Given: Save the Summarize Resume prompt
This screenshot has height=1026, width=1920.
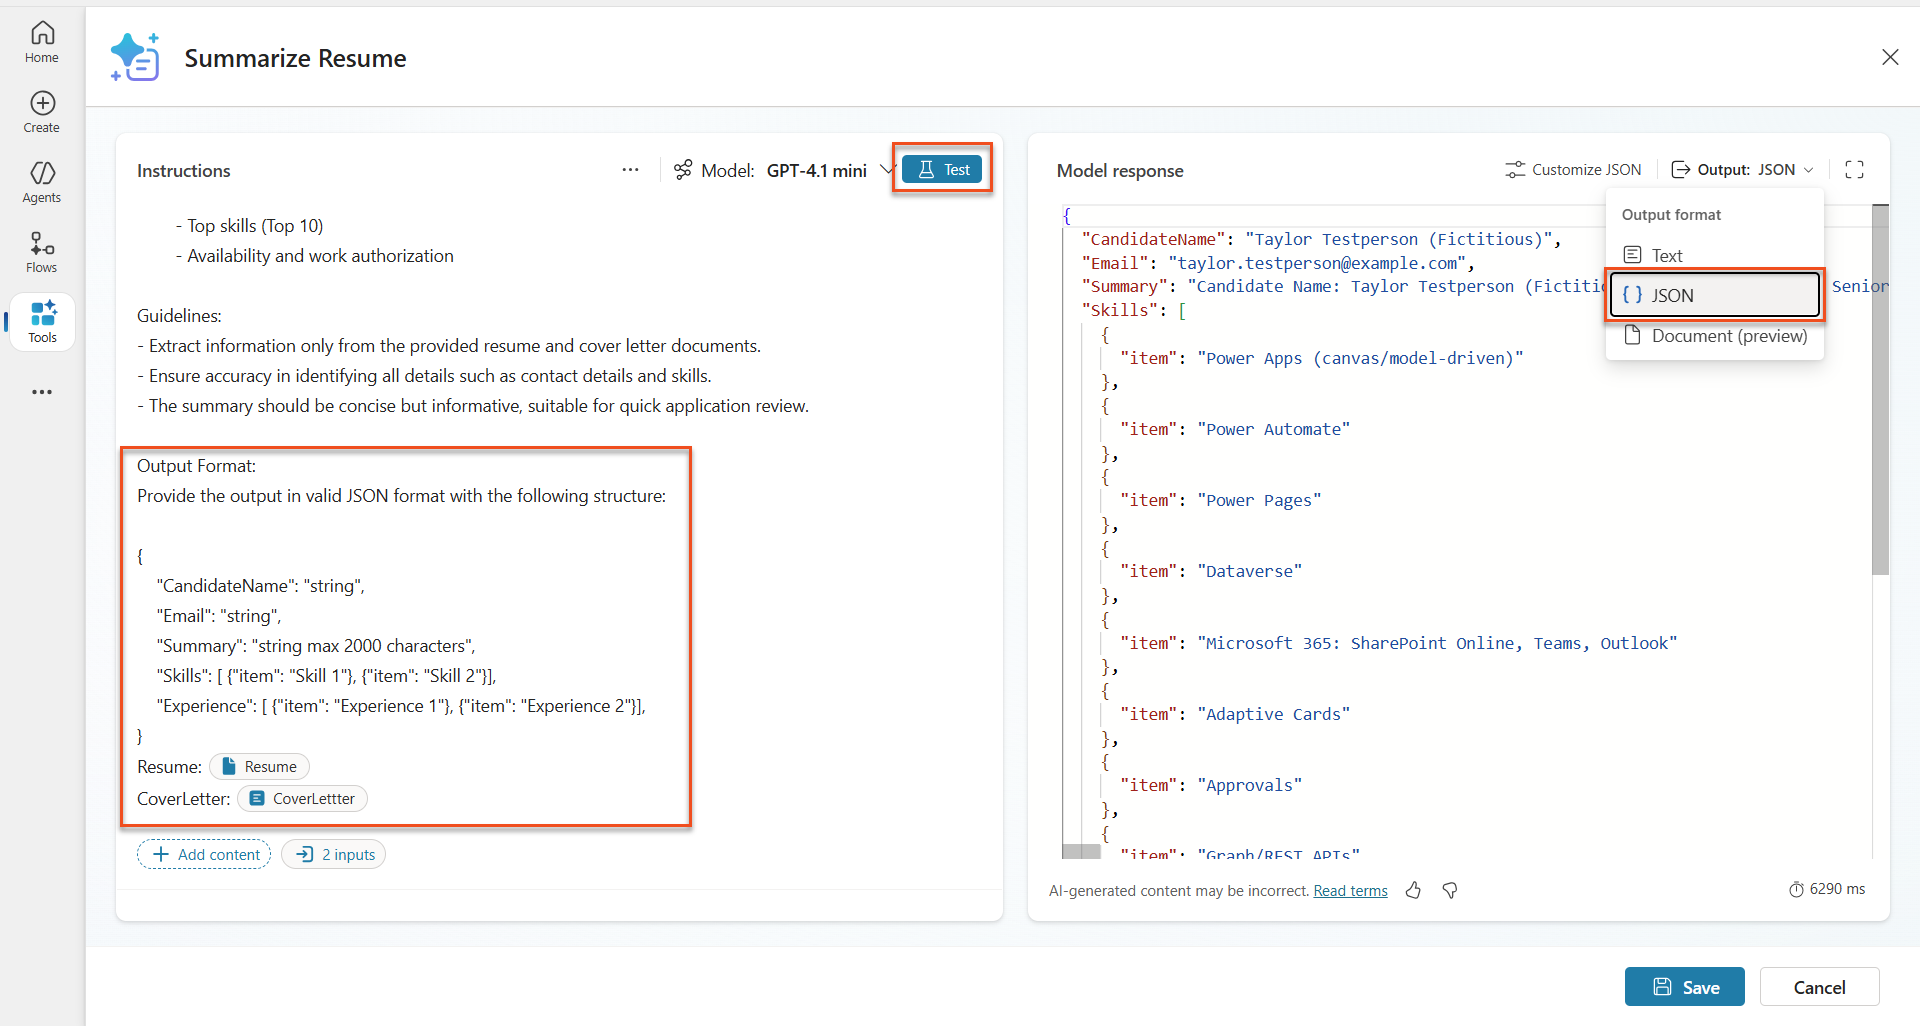Looking at the screenshot, I should coord(1684,986).
